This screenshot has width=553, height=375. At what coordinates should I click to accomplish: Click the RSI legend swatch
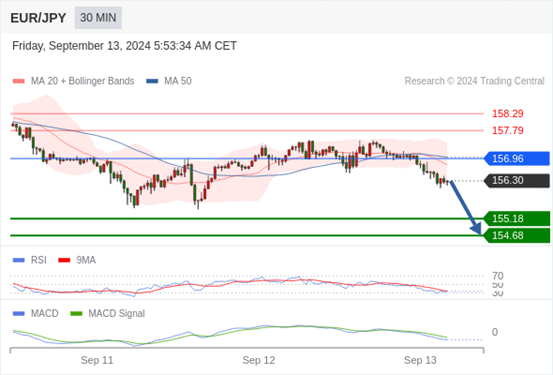click(x=19, y=260)
